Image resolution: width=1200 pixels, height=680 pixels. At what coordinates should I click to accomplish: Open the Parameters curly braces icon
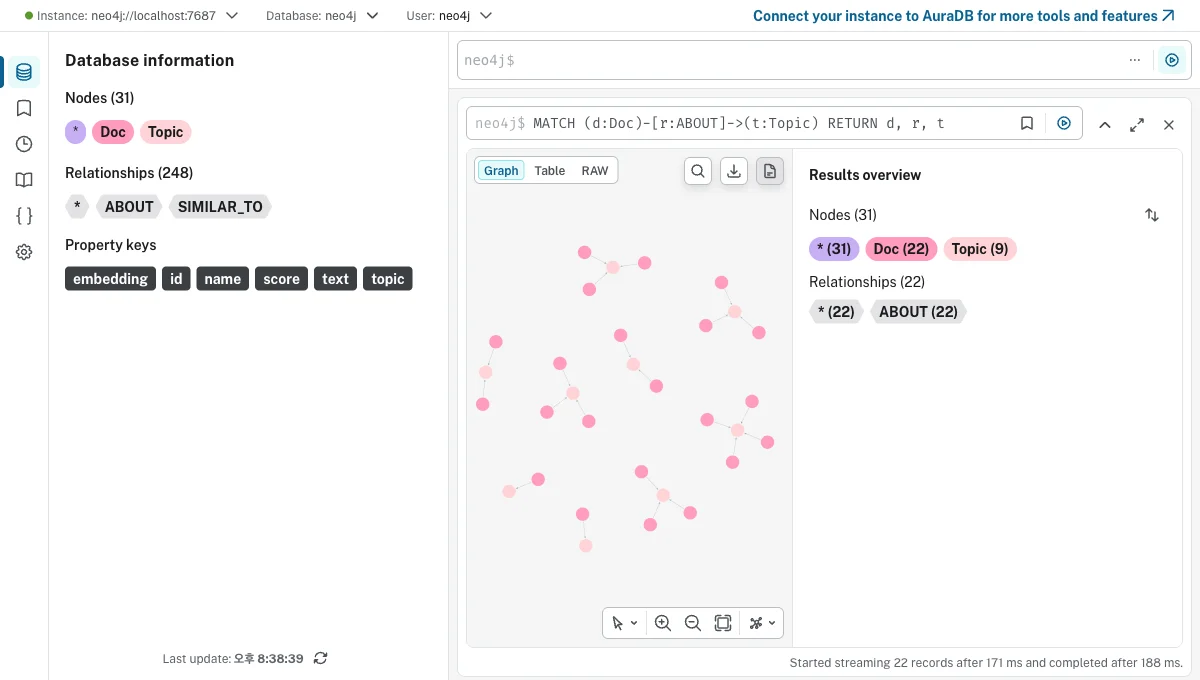click(x=24, y=216)
